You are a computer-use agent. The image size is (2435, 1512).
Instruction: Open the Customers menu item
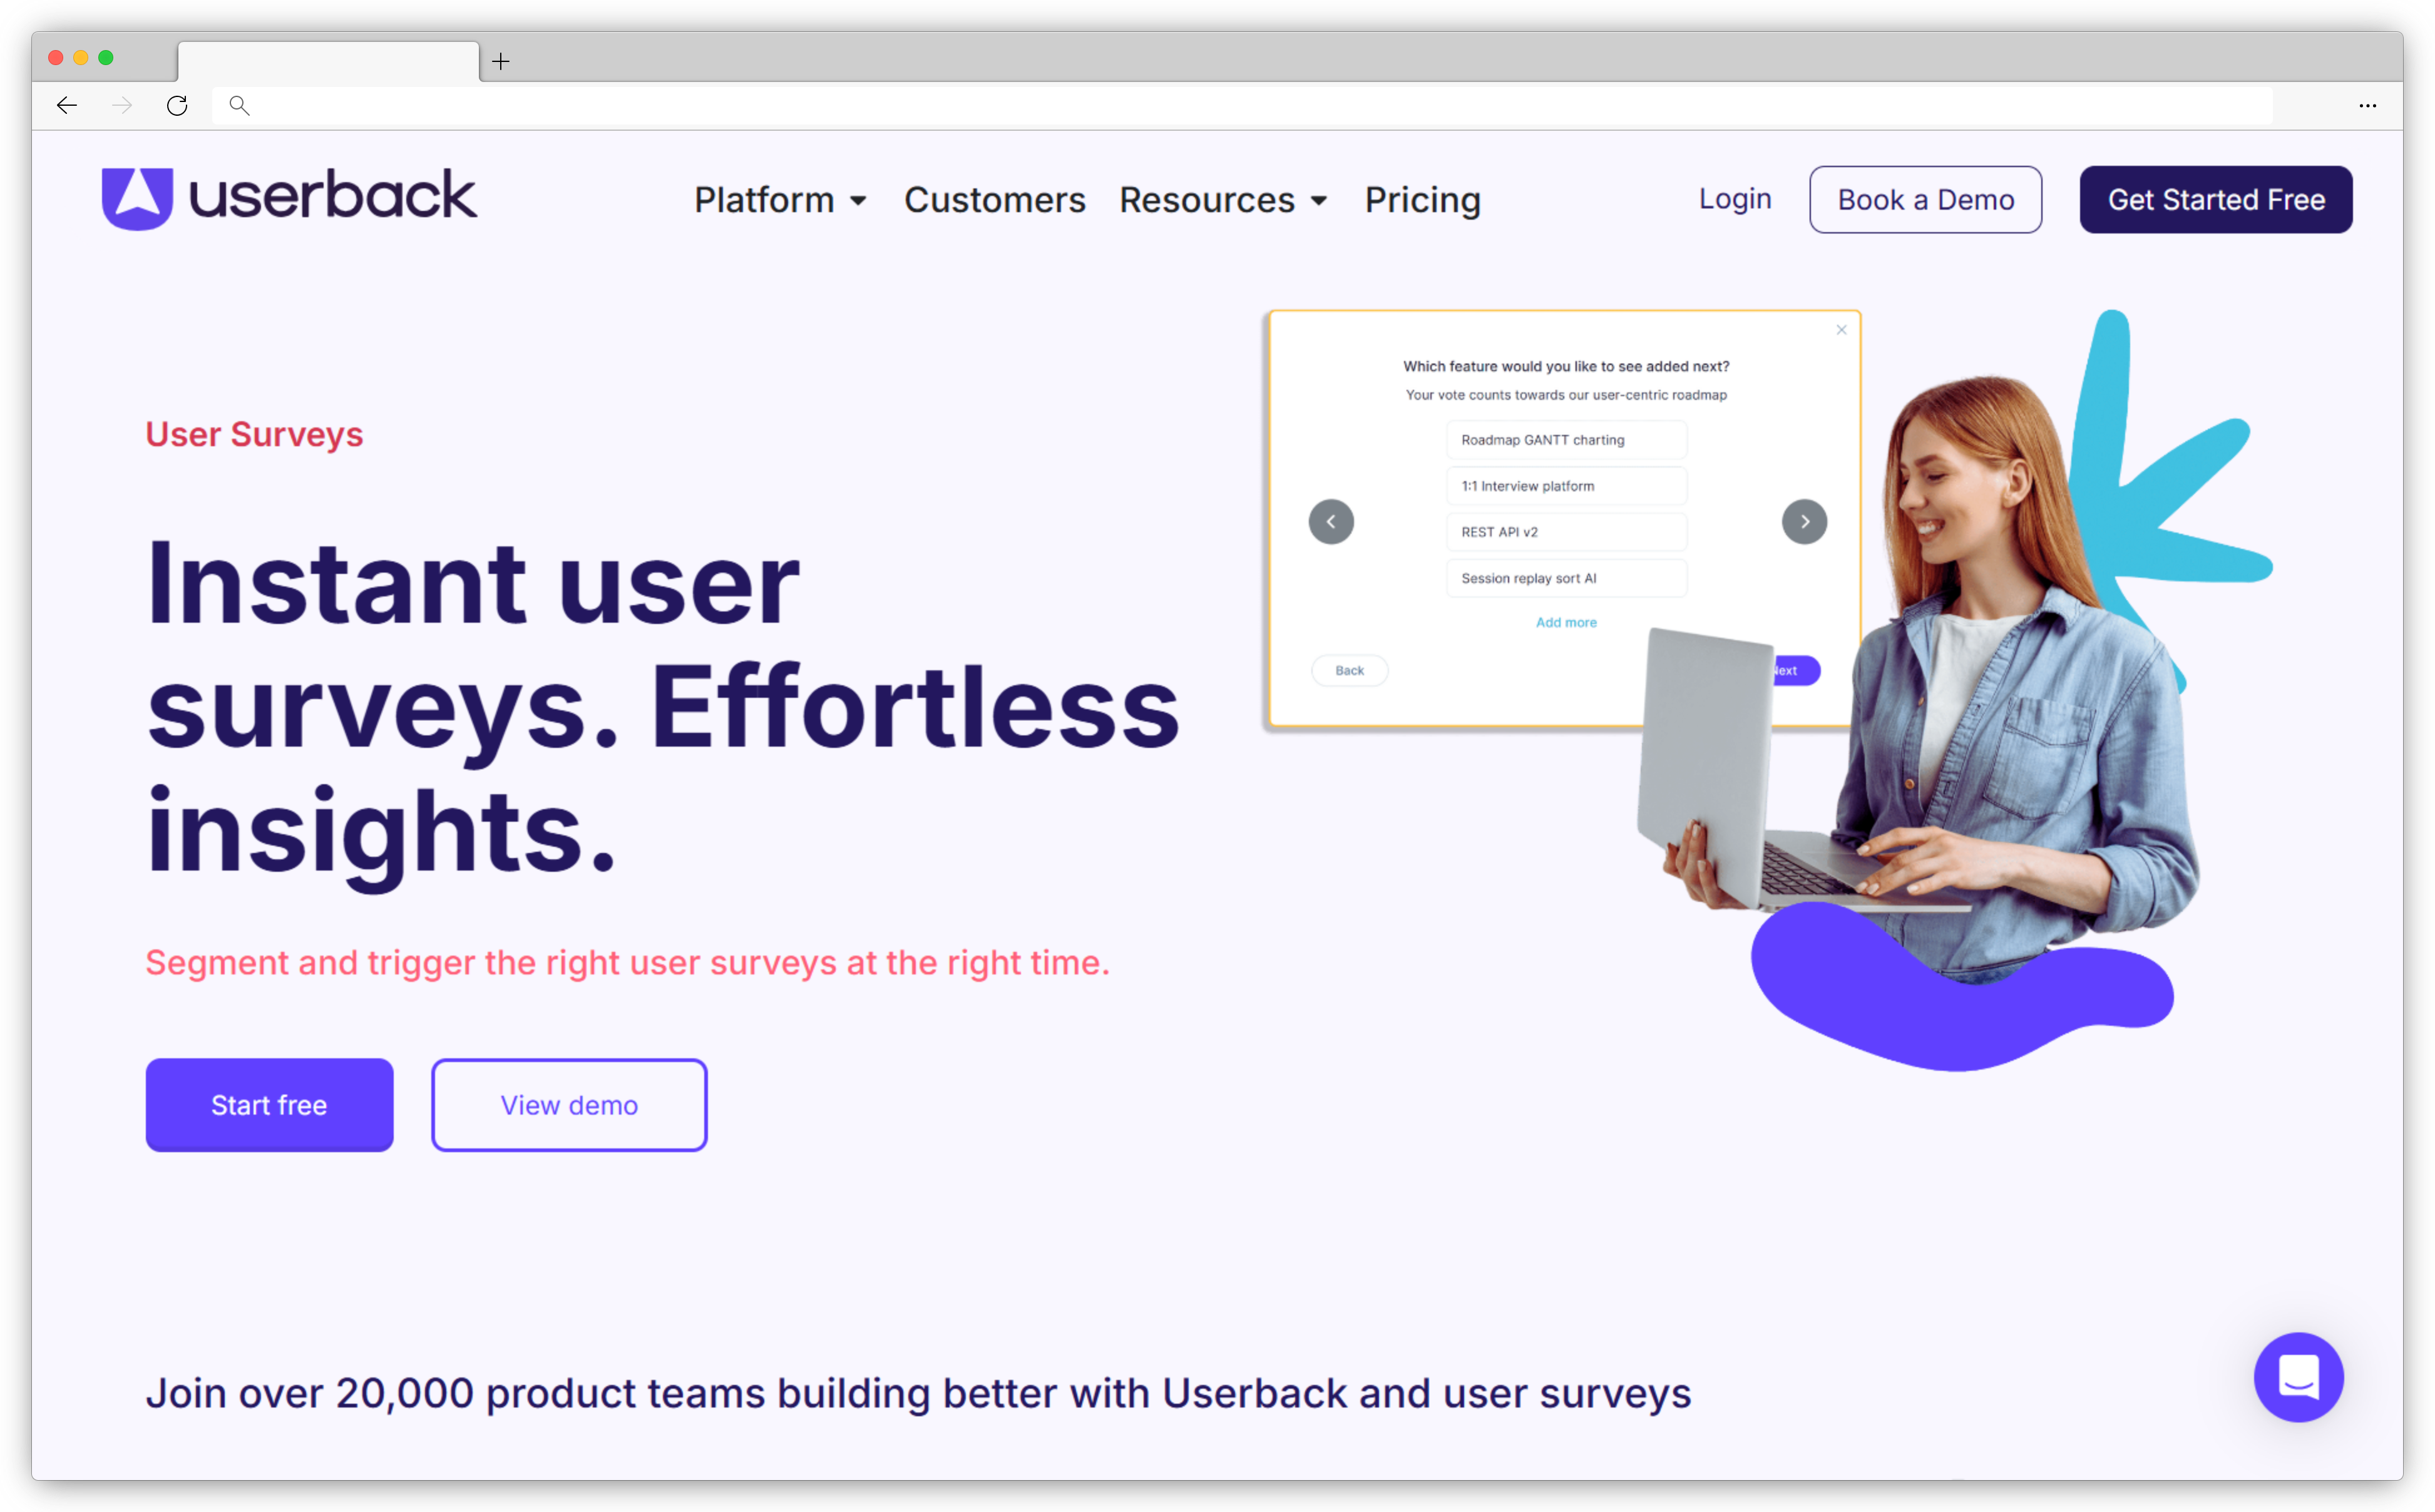995,198
